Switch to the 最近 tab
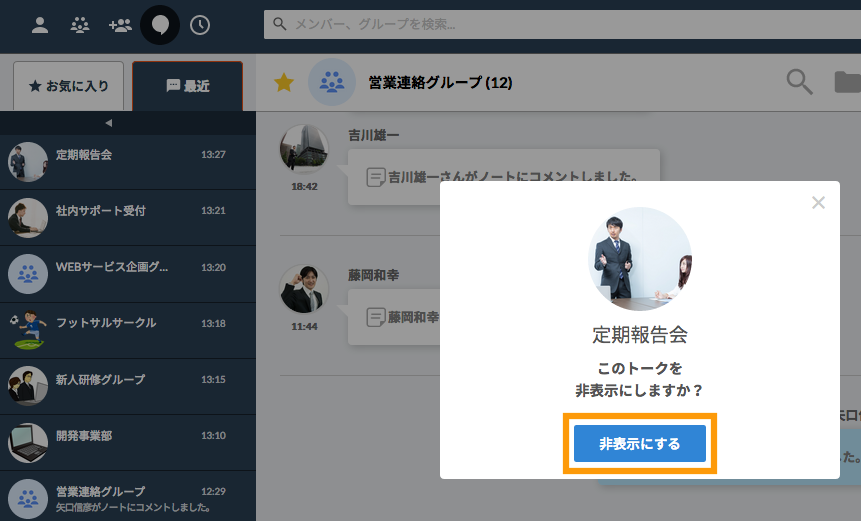861x521 pixels. (187, 86)
